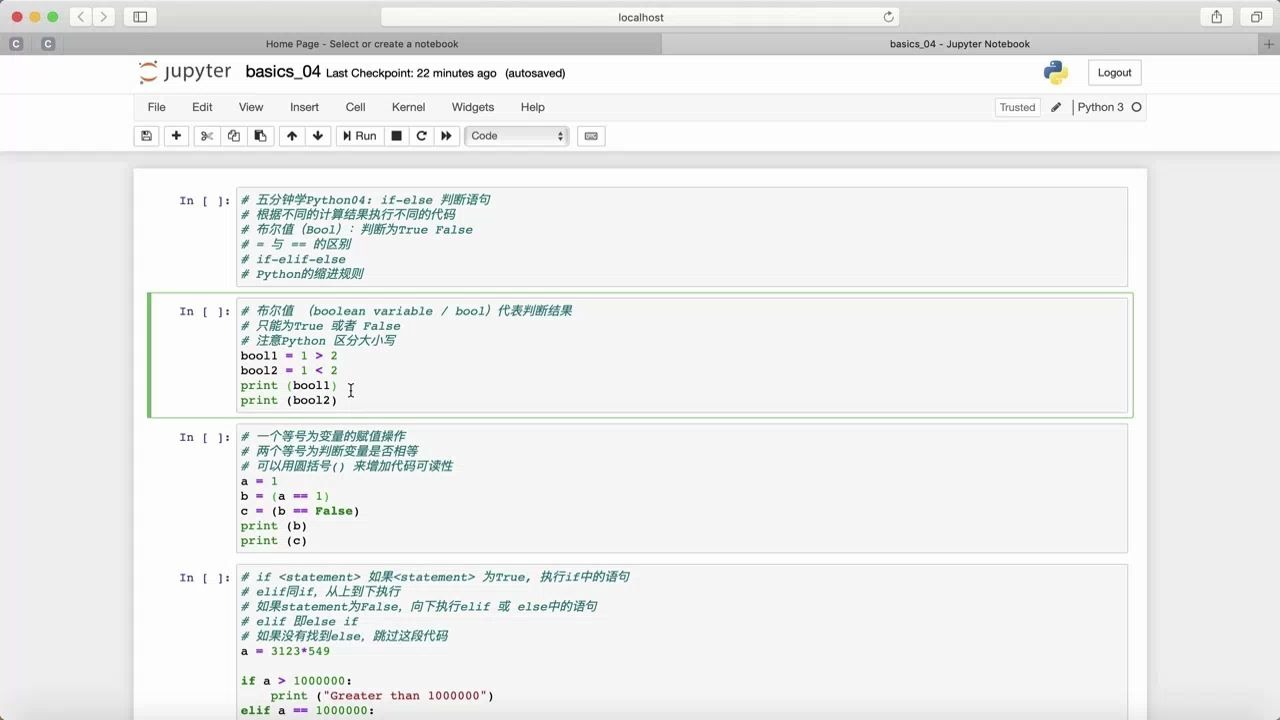Open the Widgets menu

point(473,107)
